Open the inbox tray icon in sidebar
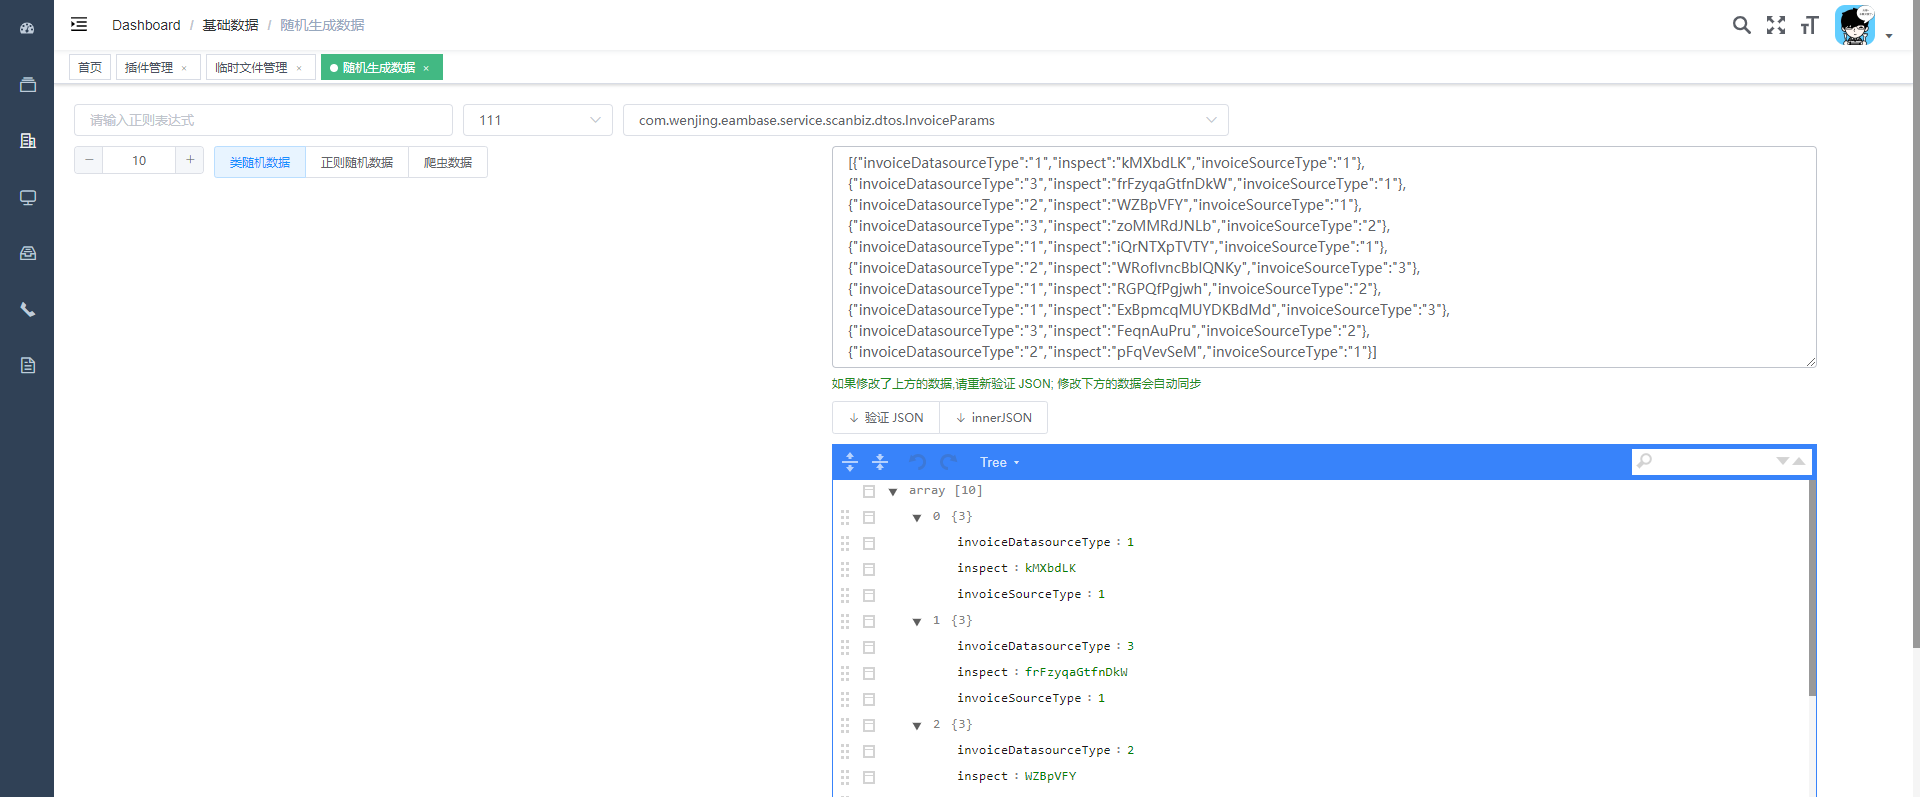 pos(28,253)
